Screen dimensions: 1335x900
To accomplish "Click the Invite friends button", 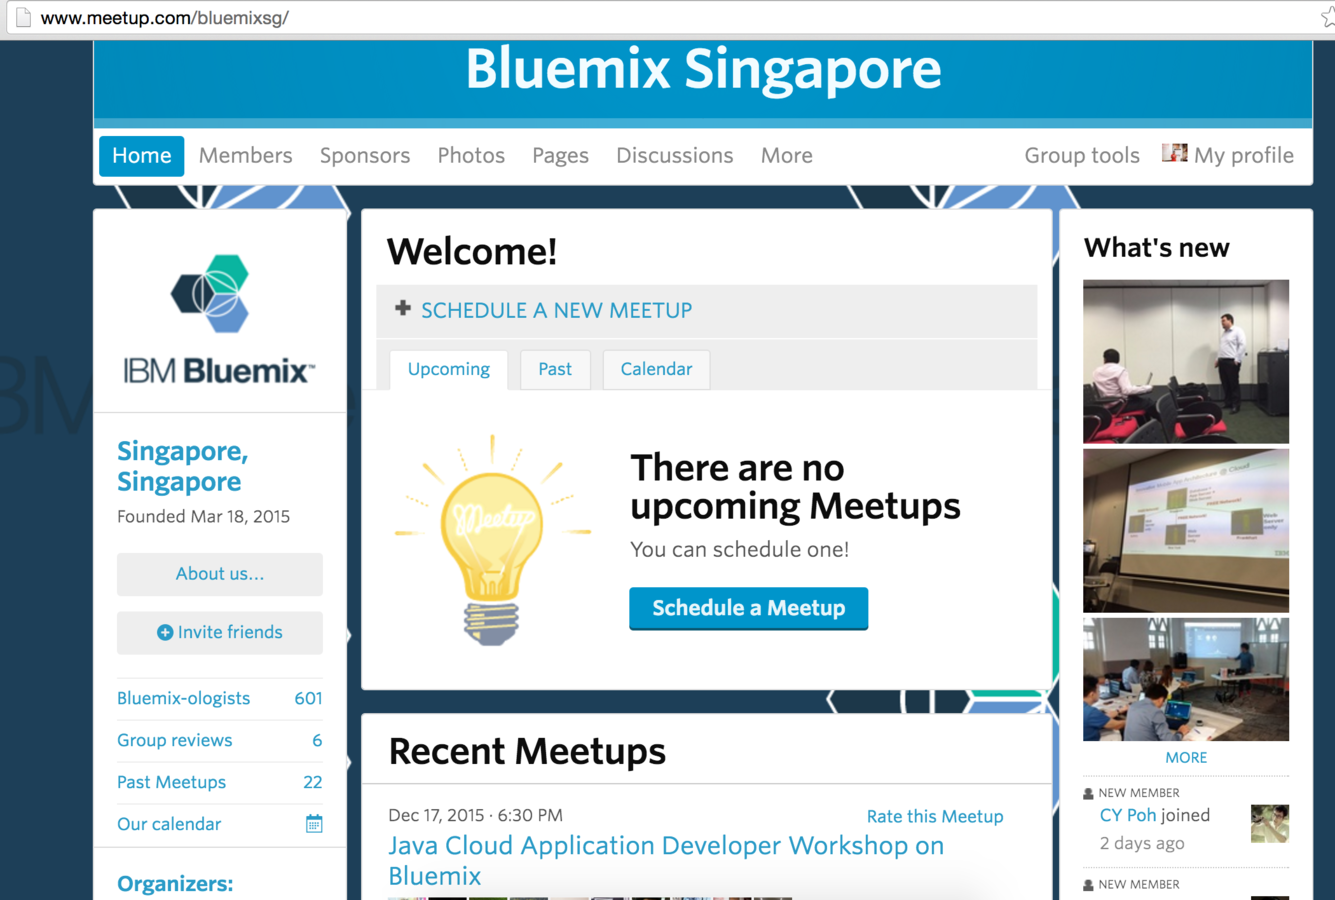I will tap(220, 632).
